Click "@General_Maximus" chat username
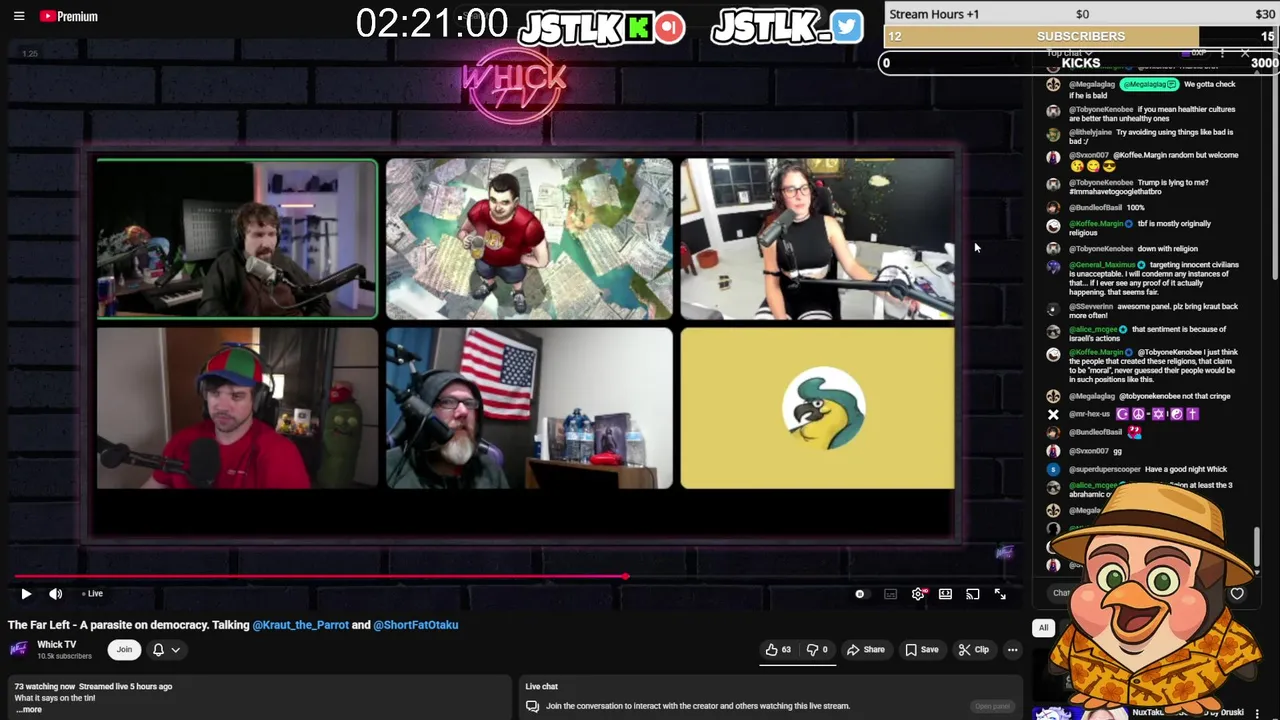This screenshot has height=720, width=1280. click(1102, 265)
